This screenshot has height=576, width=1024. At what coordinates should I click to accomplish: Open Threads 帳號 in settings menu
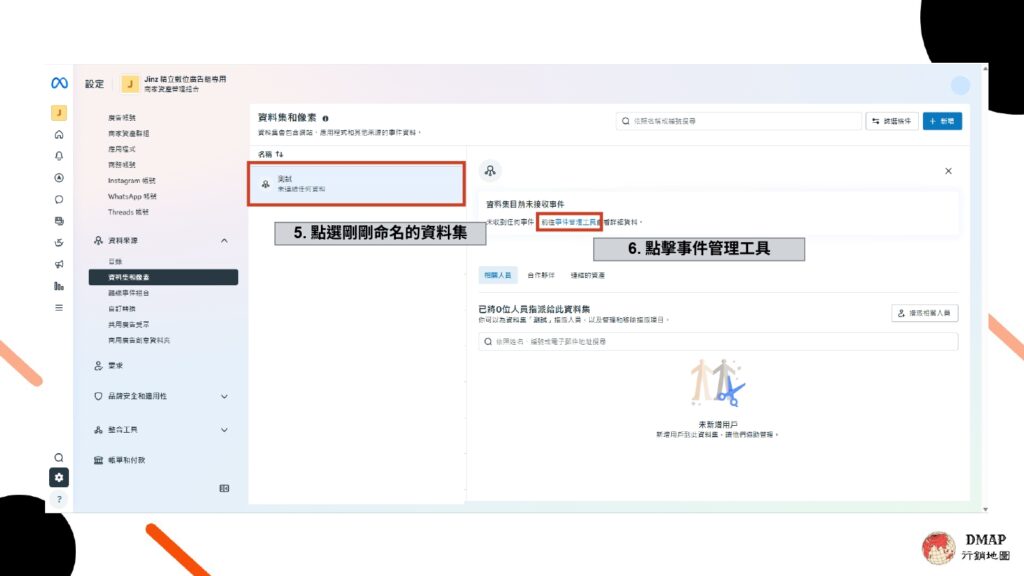tap(128, 212)
